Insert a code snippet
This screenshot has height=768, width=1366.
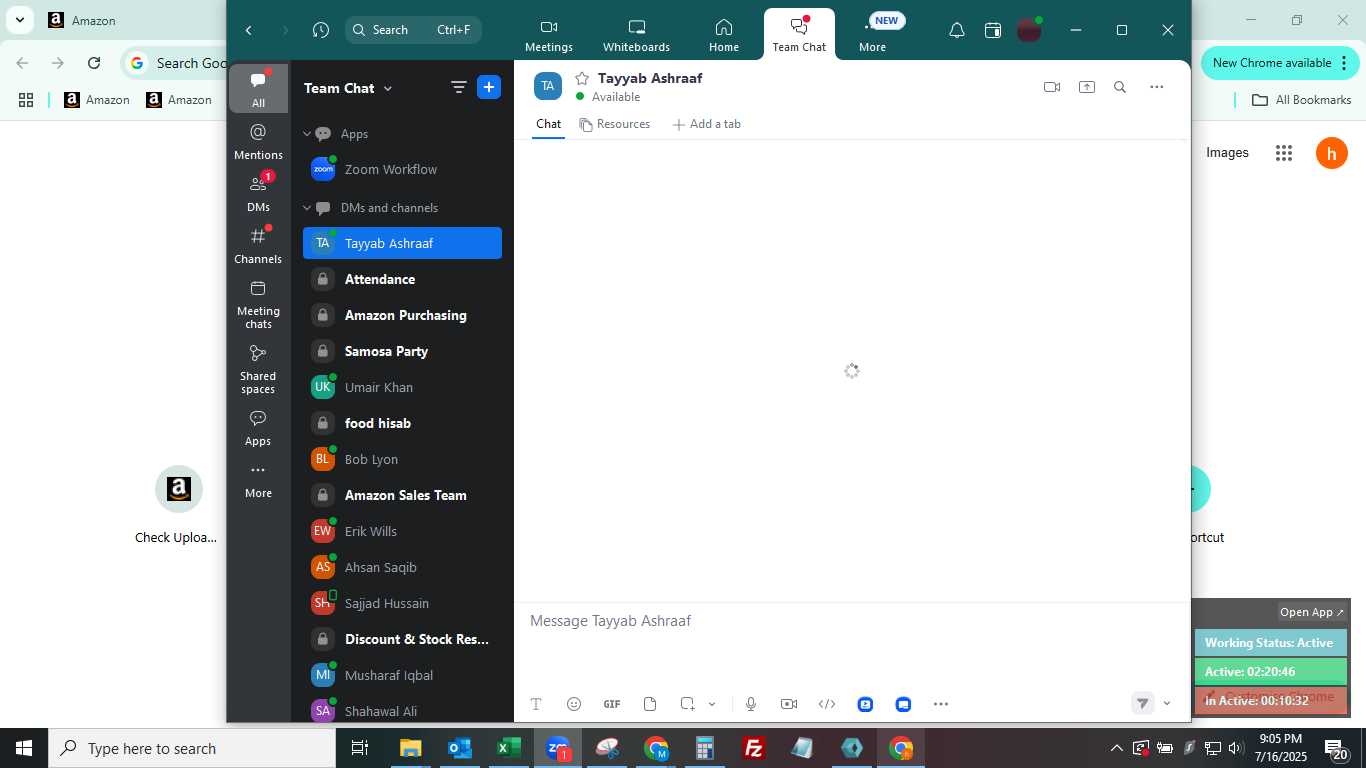coord(827,704)
